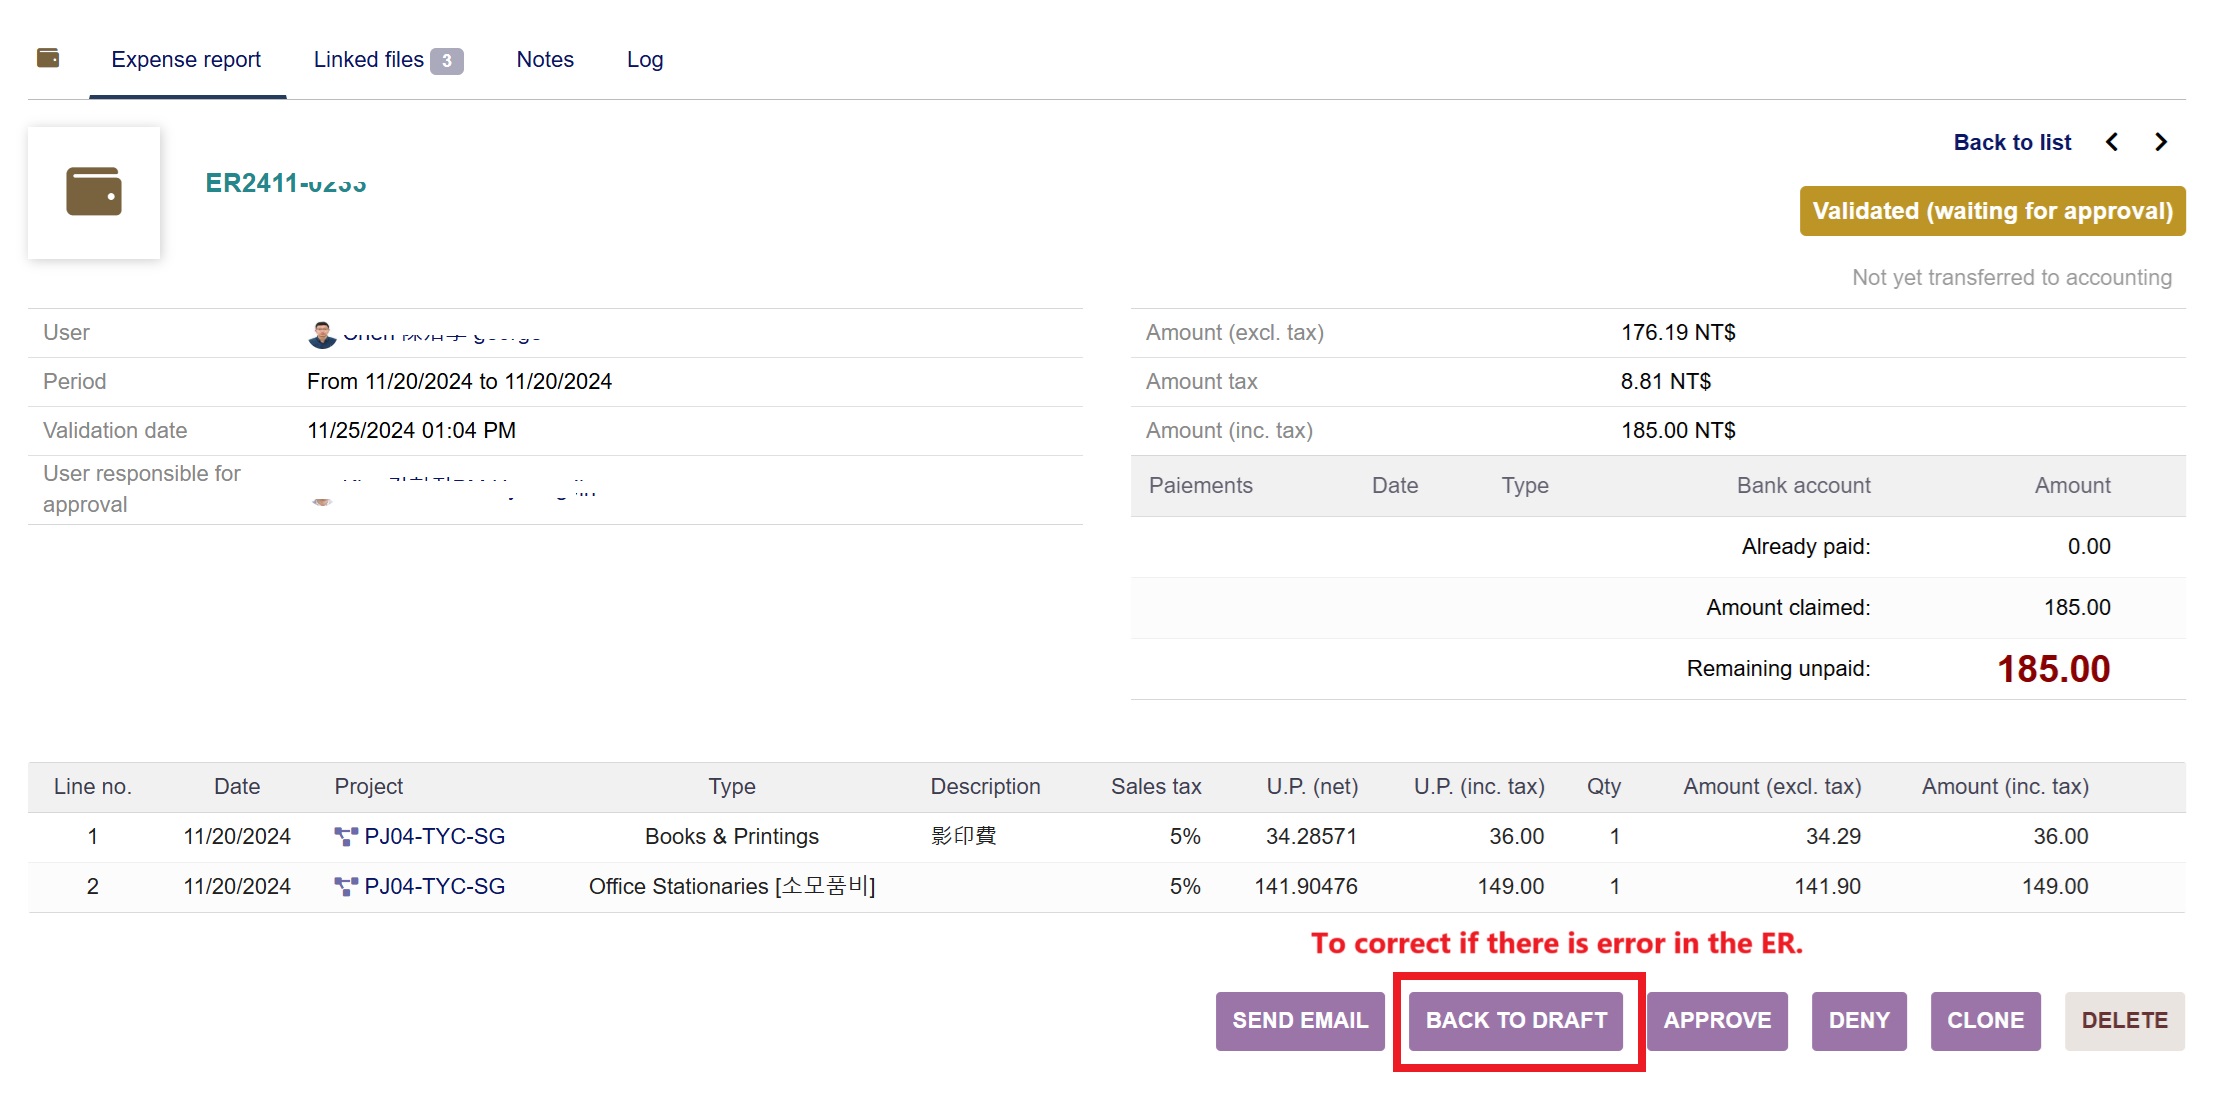Viewport: 2220px width, 1093px height.
Task: Click project icon on line 1
Action: coord(345,836)
